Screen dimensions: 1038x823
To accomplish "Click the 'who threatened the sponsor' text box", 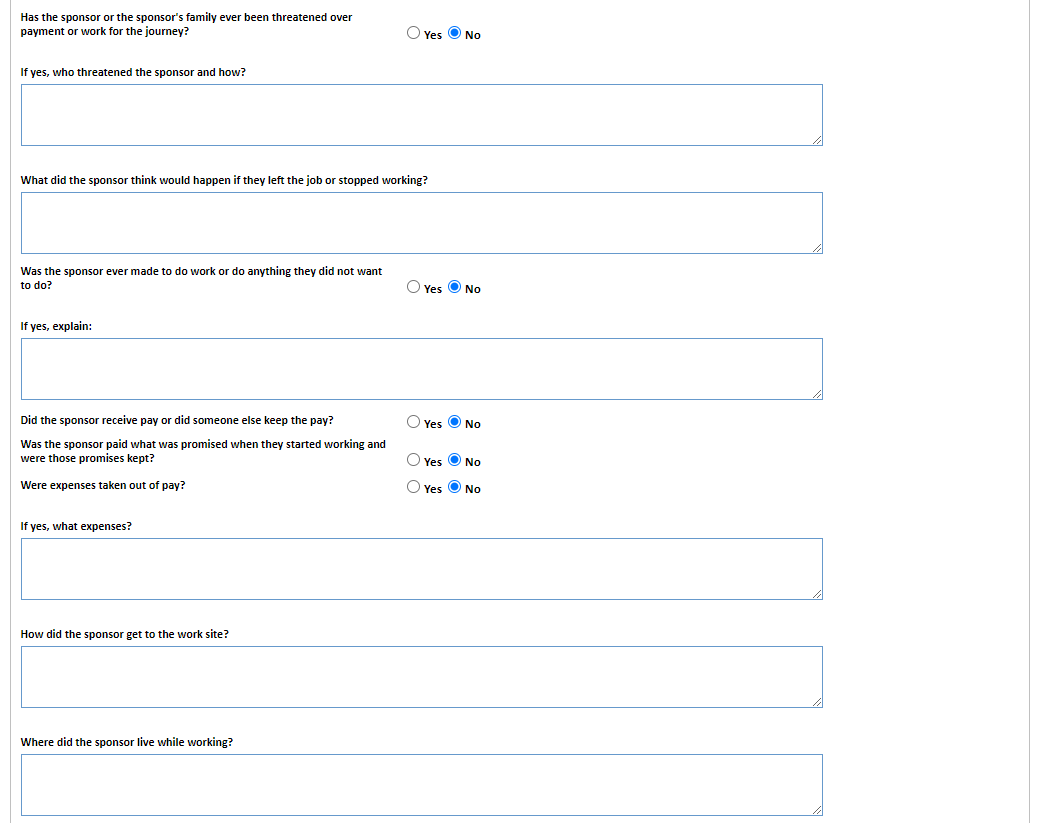I will click(421, 115).
